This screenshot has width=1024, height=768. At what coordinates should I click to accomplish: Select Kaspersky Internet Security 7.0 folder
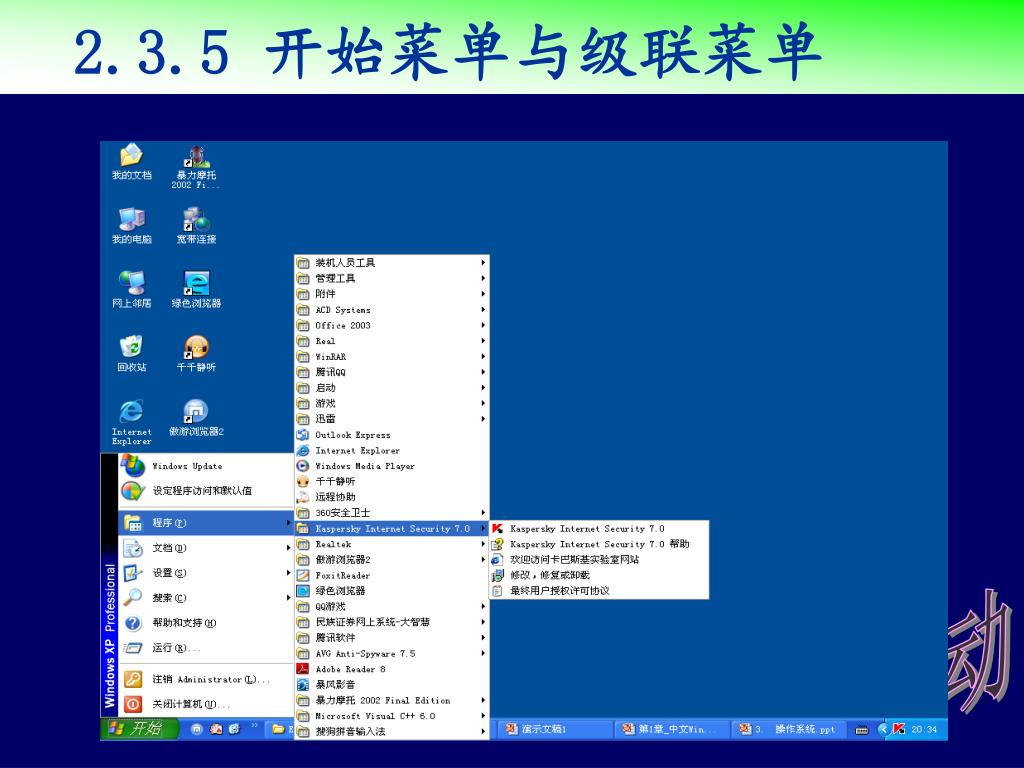392,528
